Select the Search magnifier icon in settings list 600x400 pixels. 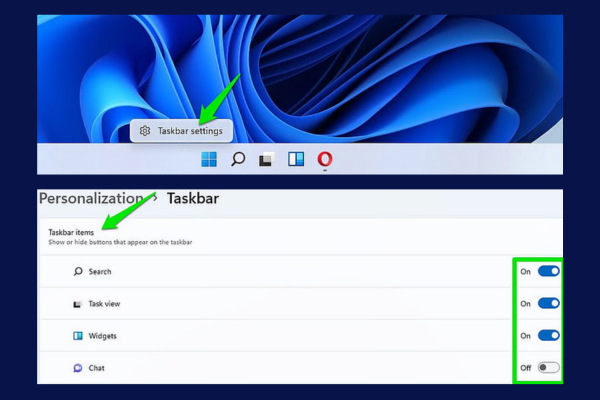tap(78, 271)
